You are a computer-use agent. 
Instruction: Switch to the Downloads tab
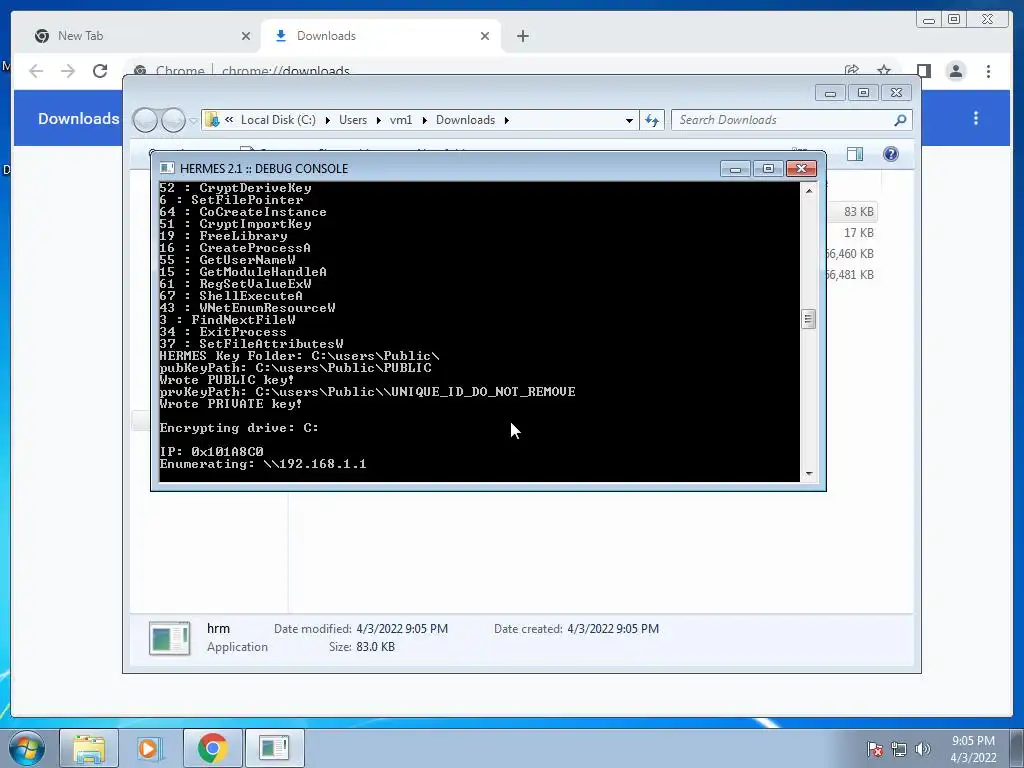(381, 36)
